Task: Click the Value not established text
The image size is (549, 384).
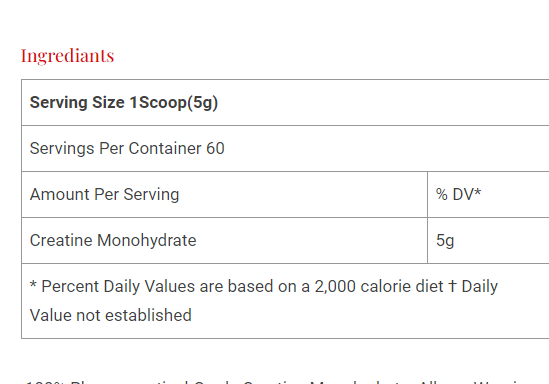Action: pyautogui.click(x=111, y=315)
